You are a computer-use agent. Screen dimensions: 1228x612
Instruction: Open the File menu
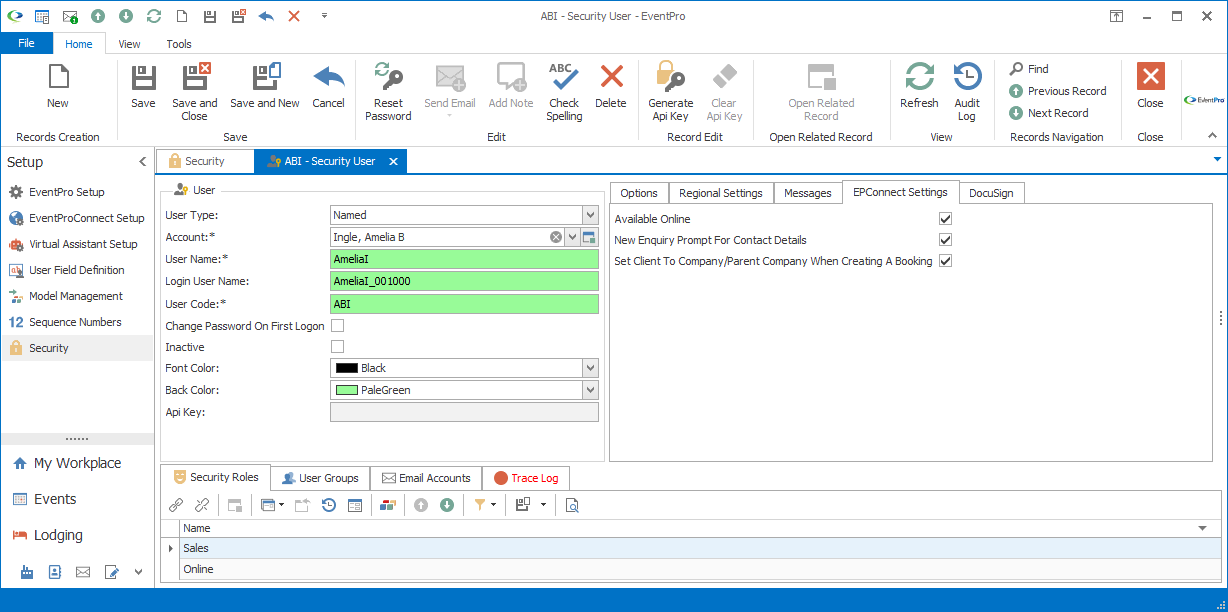26,43
